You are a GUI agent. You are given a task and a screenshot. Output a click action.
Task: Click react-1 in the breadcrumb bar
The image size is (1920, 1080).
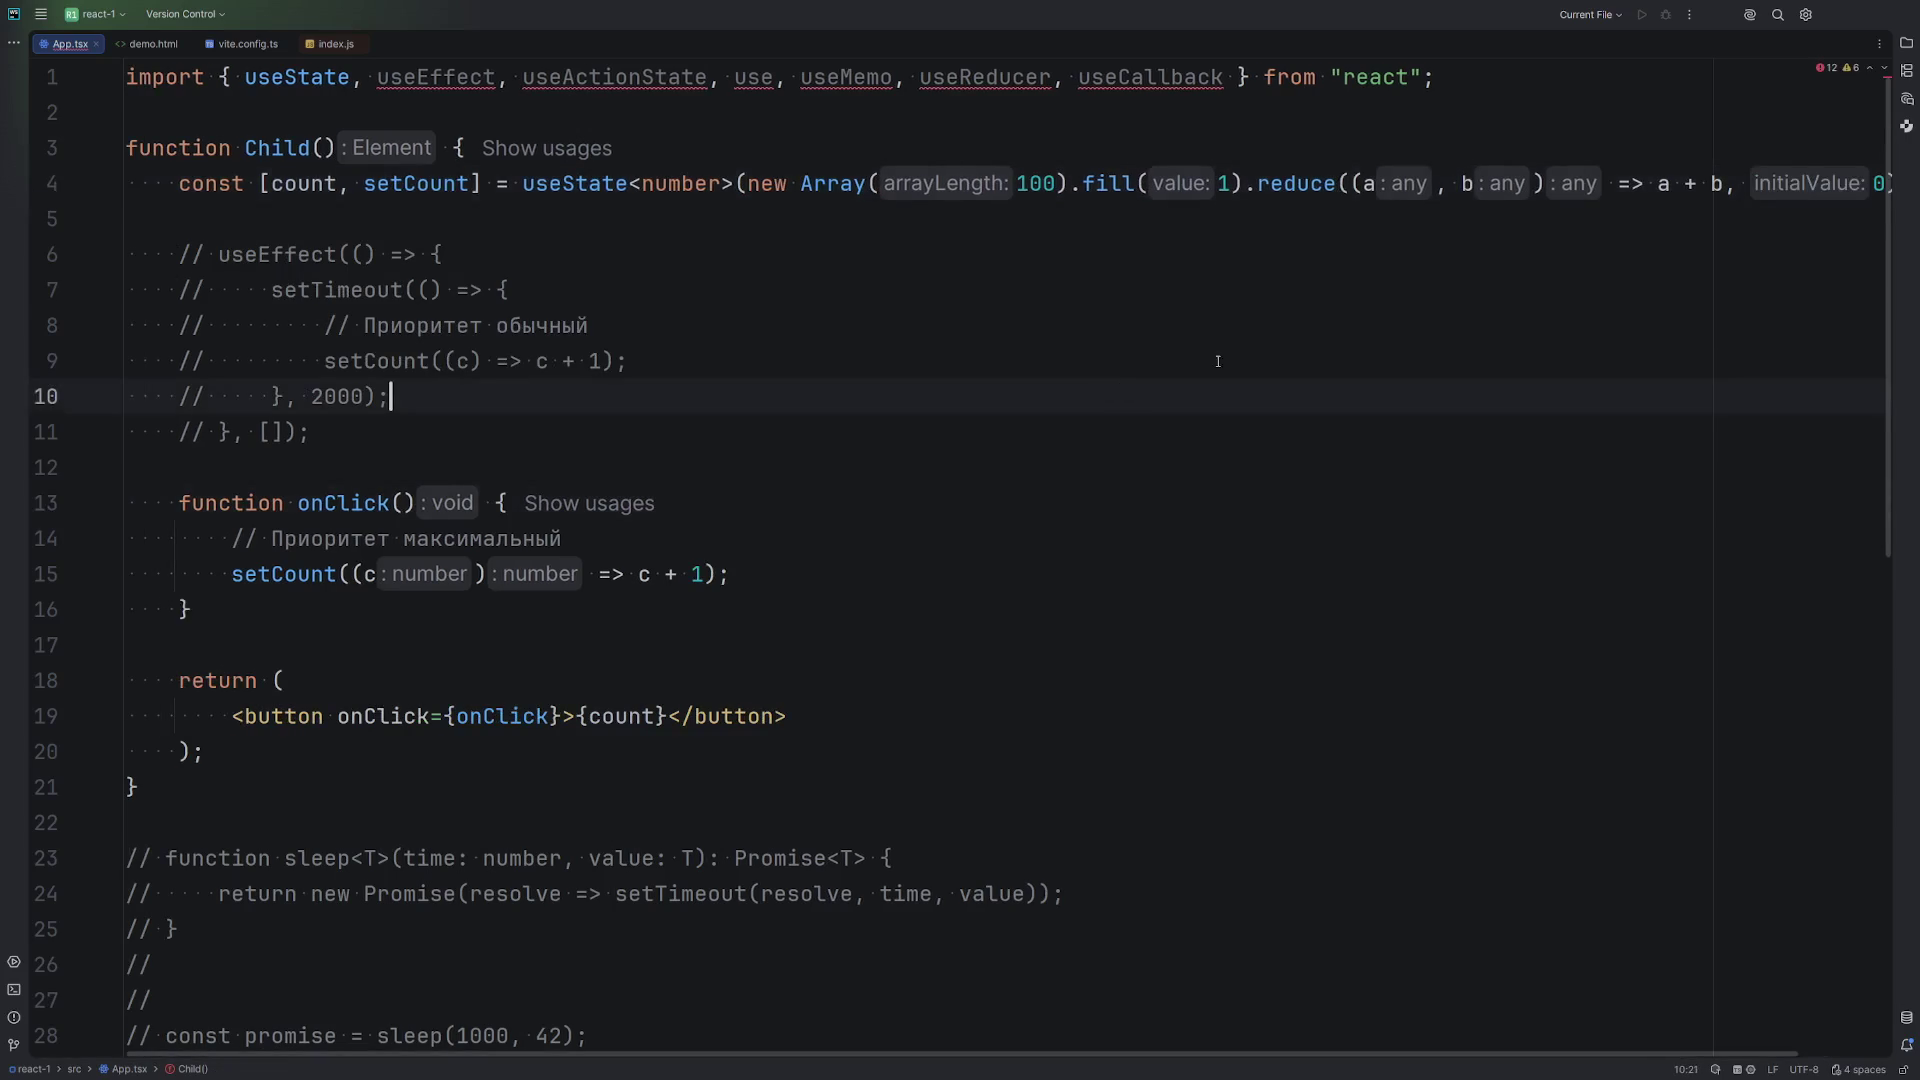29,1069
